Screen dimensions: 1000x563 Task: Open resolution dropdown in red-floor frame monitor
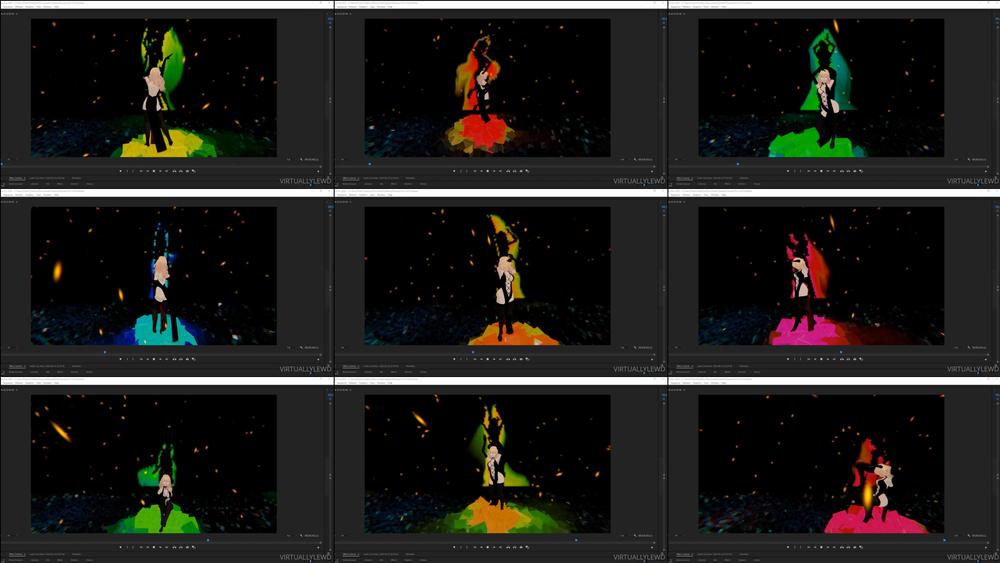coord(622,159)
